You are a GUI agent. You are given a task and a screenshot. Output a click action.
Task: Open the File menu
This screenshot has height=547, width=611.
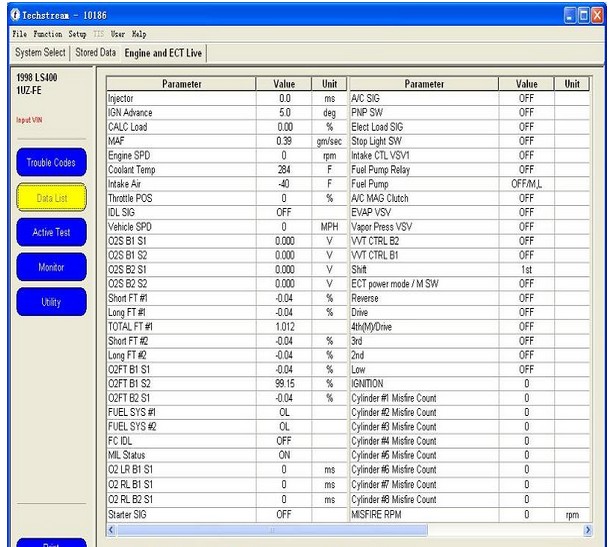point(19,34)
